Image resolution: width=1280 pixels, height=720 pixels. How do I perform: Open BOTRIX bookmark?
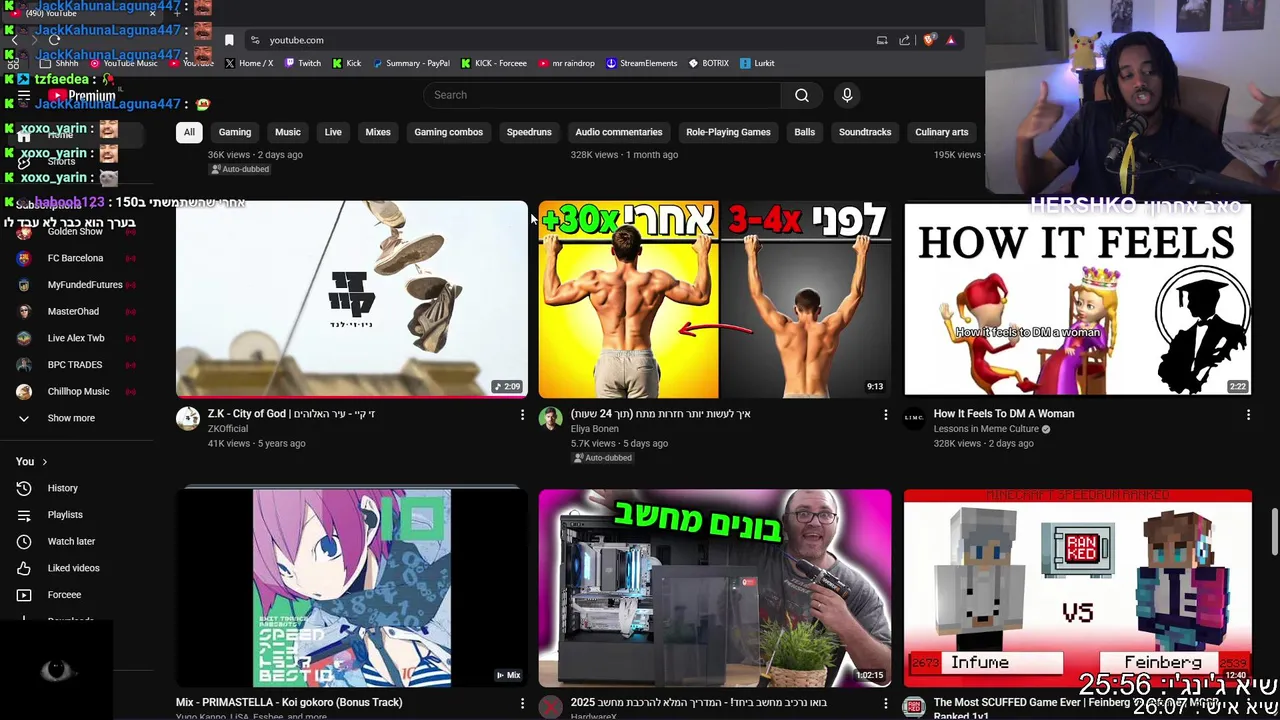(709, 63)
